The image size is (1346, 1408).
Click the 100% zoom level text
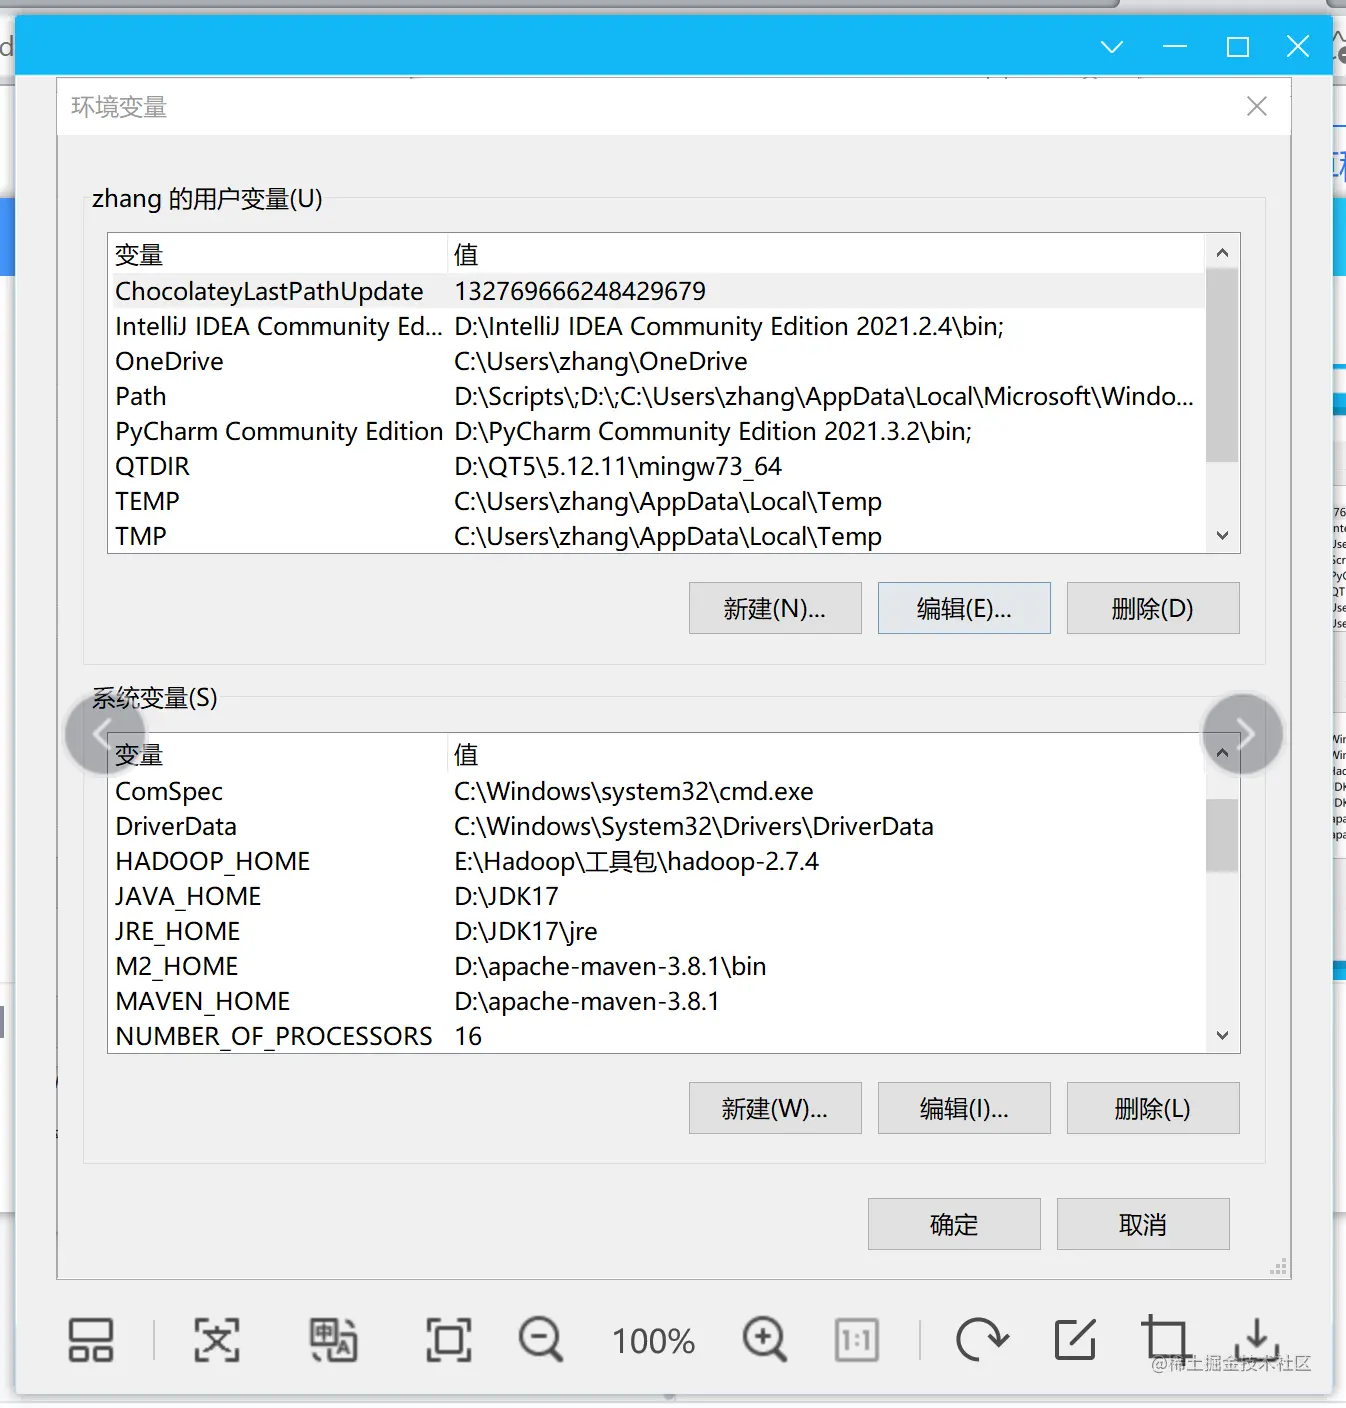point(653,1341)
